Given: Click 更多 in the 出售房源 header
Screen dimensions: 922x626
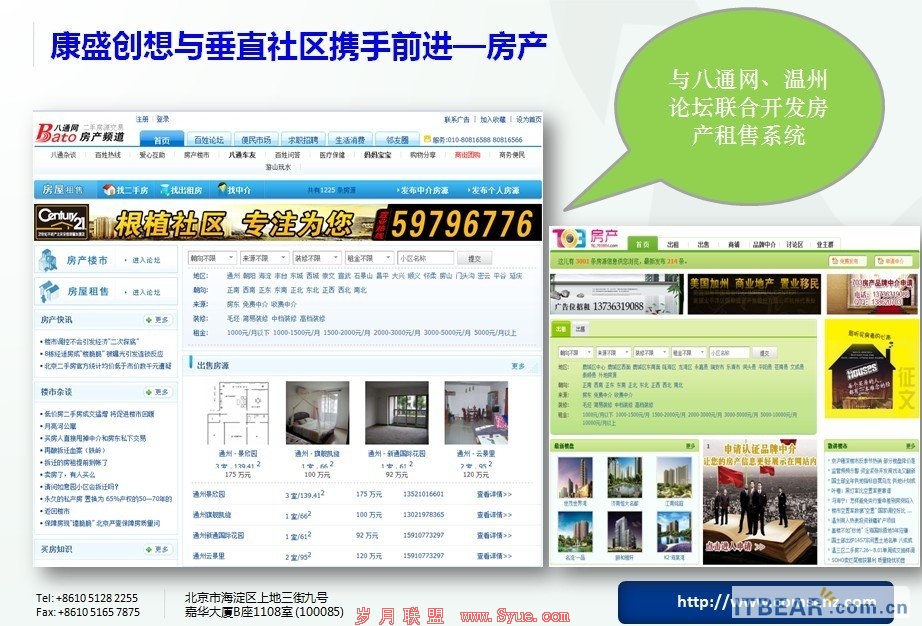Looking at the screenshot, I should click(518, 366).
